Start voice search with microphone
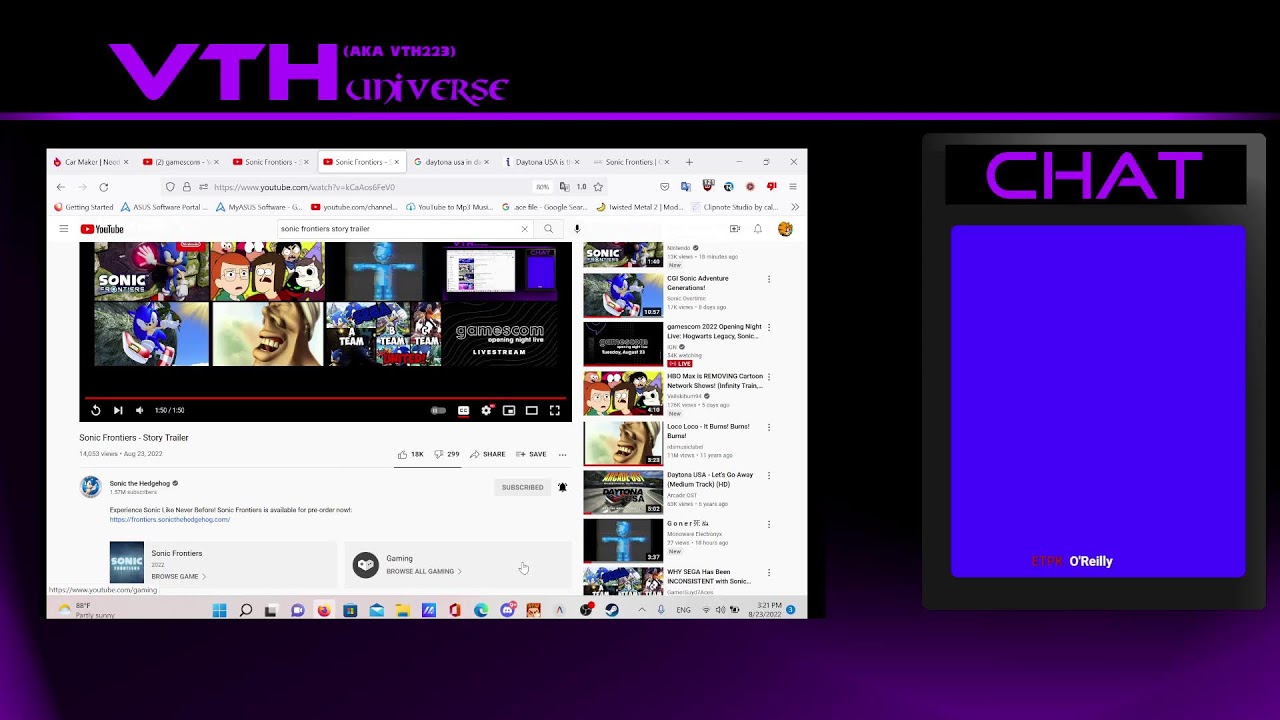This screenshot has width=1280, height=720. [x=577, y=229]
